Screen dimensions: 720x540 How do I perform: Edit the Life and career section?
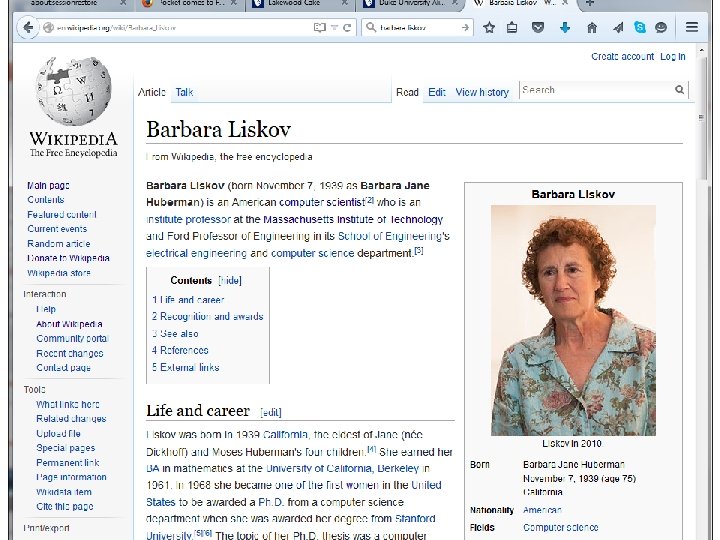coord(270,412)
